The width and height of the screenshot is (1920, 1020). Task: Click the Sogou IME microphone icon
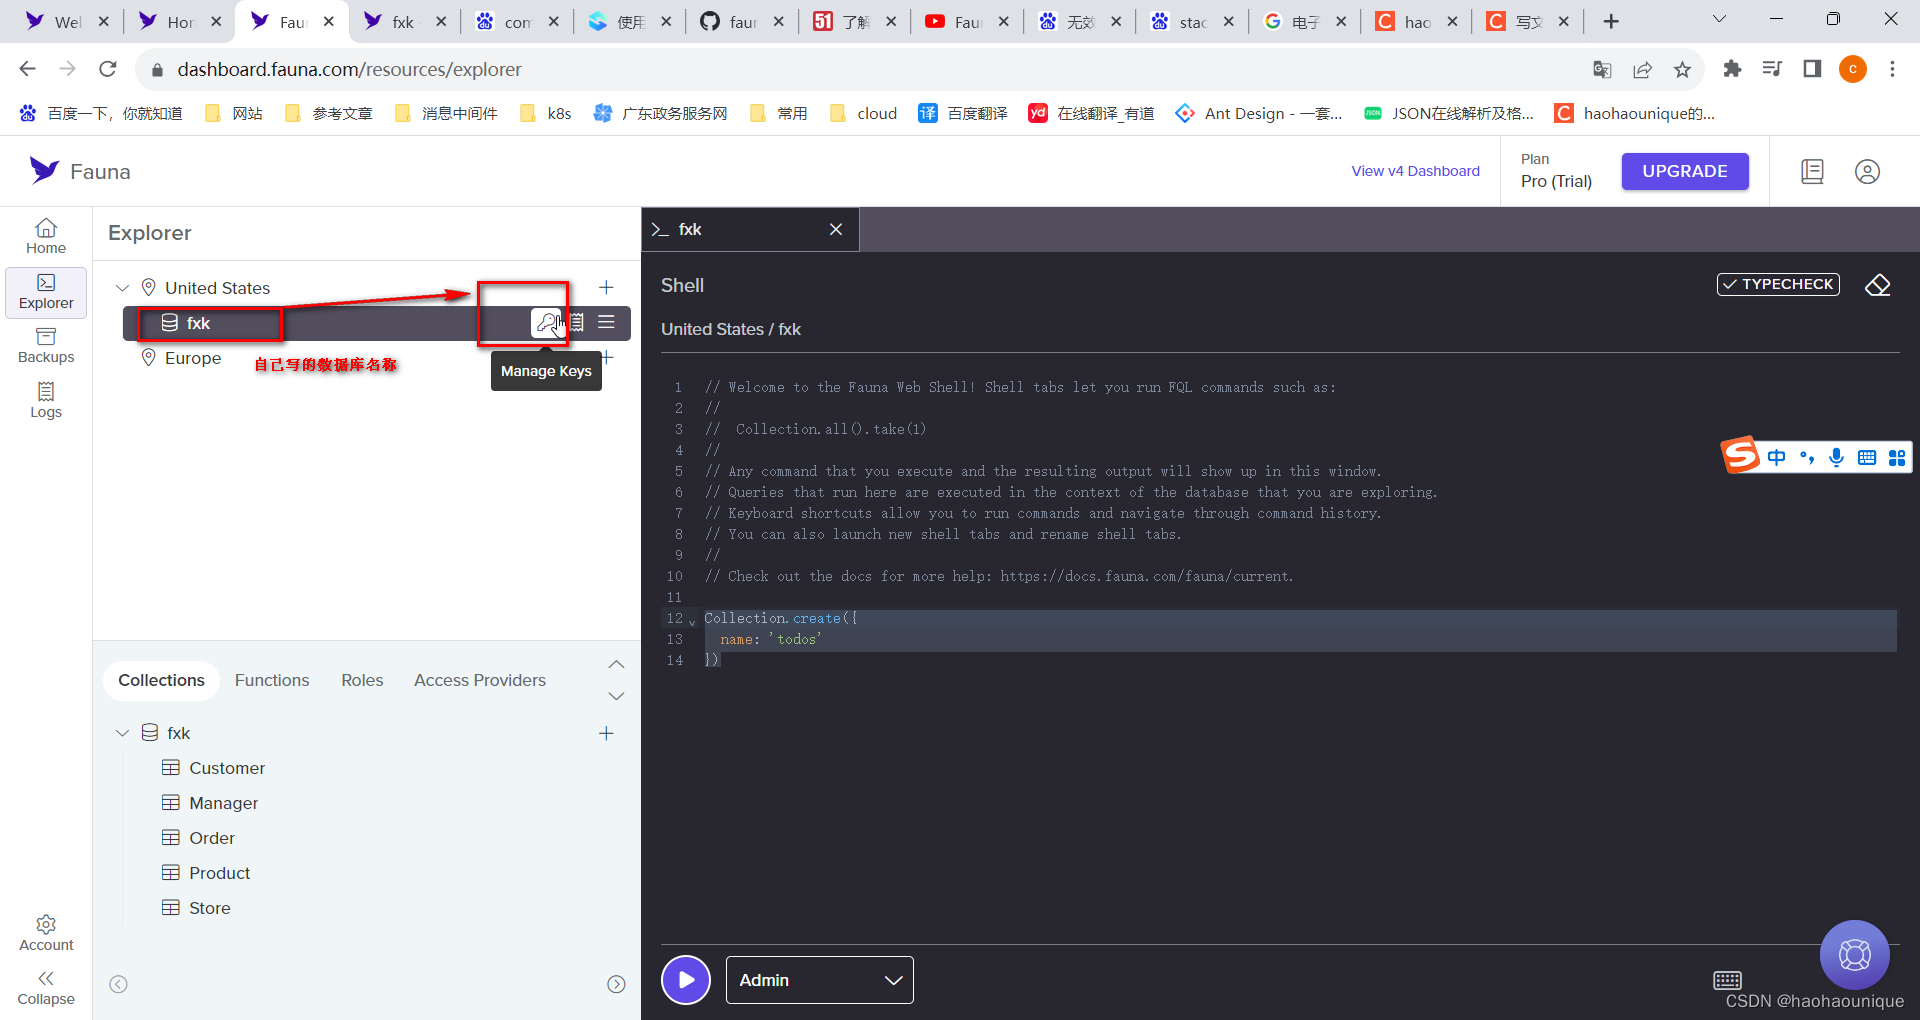[1836, 457]
